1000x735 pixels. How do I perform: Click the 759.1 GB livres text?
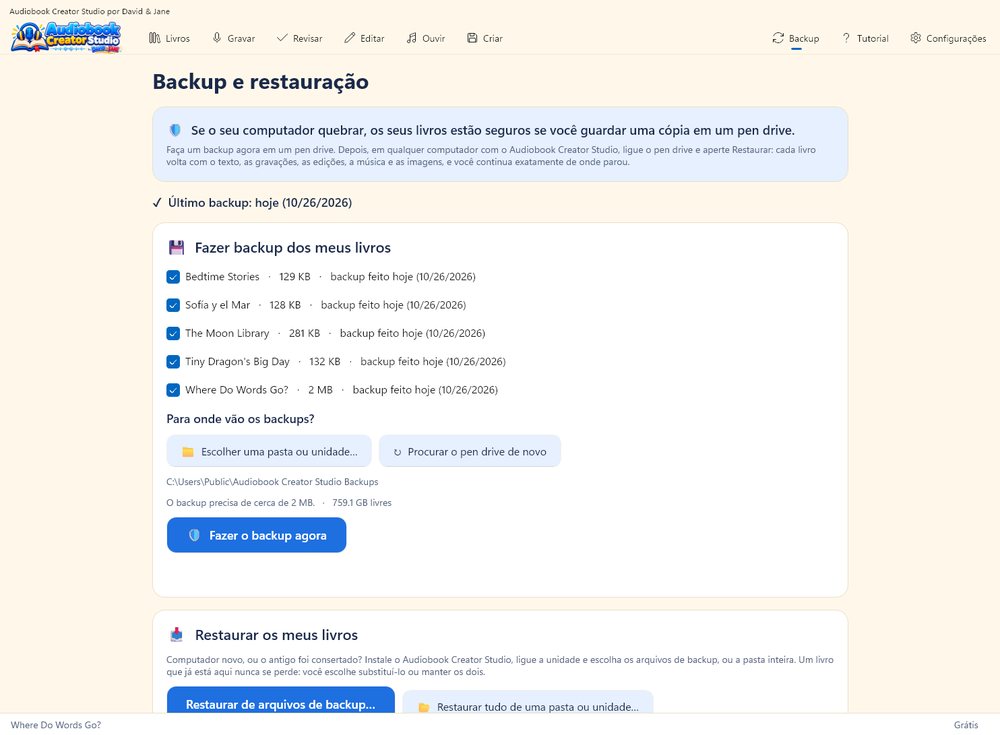point(362,503)
